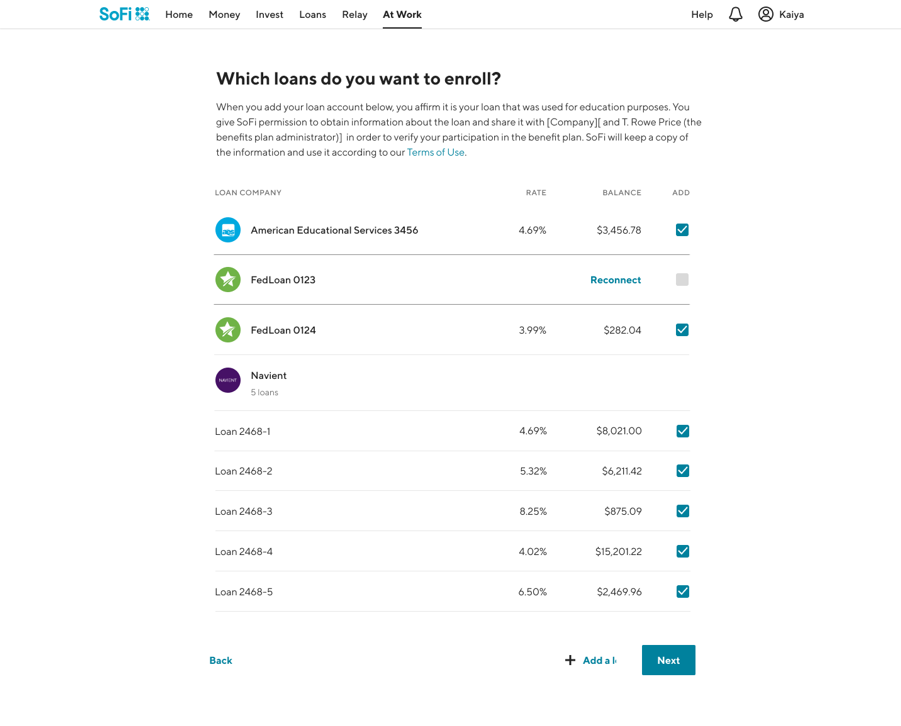The width and height of the screenshot is (901, 726).
Task: Click the Kaiya profile avatar icon
Action: coord(766,14)
